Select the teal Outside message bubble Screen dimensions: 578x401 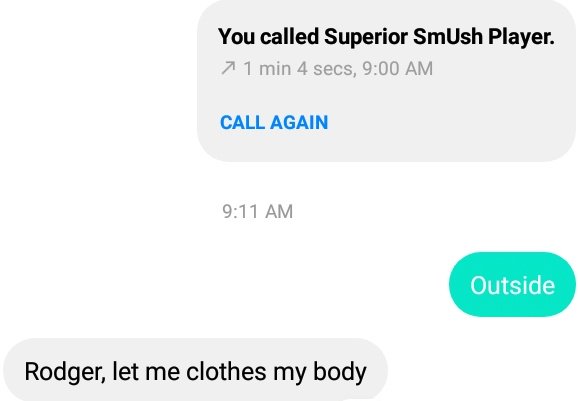(x=512, y=285)
